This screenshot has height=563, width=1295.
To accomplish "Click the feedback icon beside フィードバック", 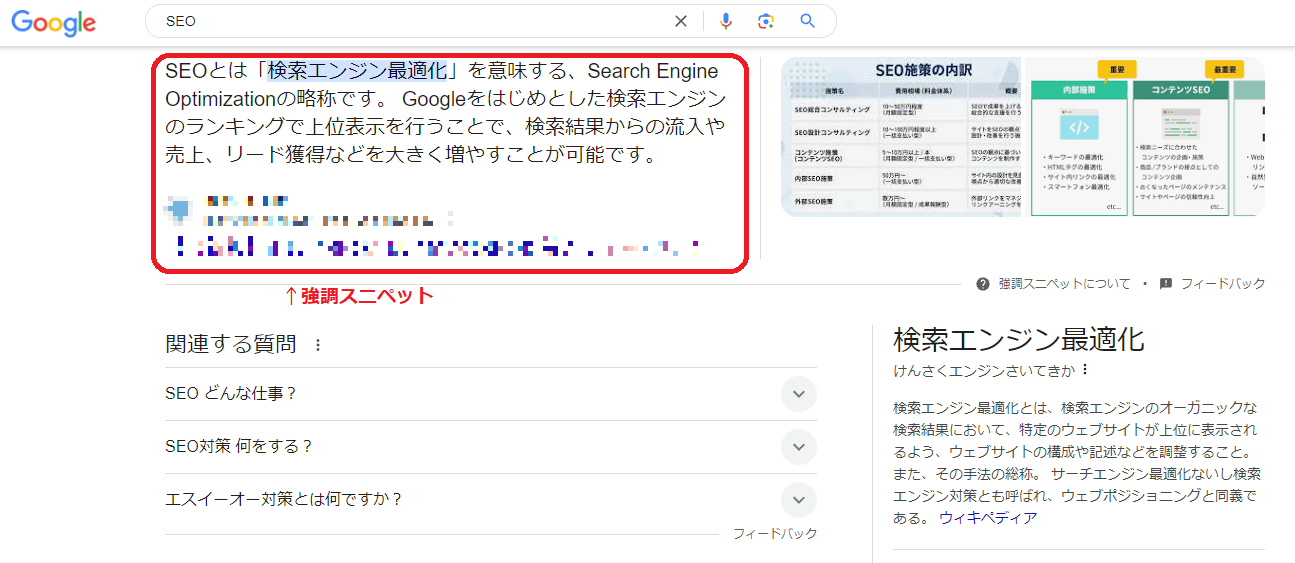I will (1166, 284).
